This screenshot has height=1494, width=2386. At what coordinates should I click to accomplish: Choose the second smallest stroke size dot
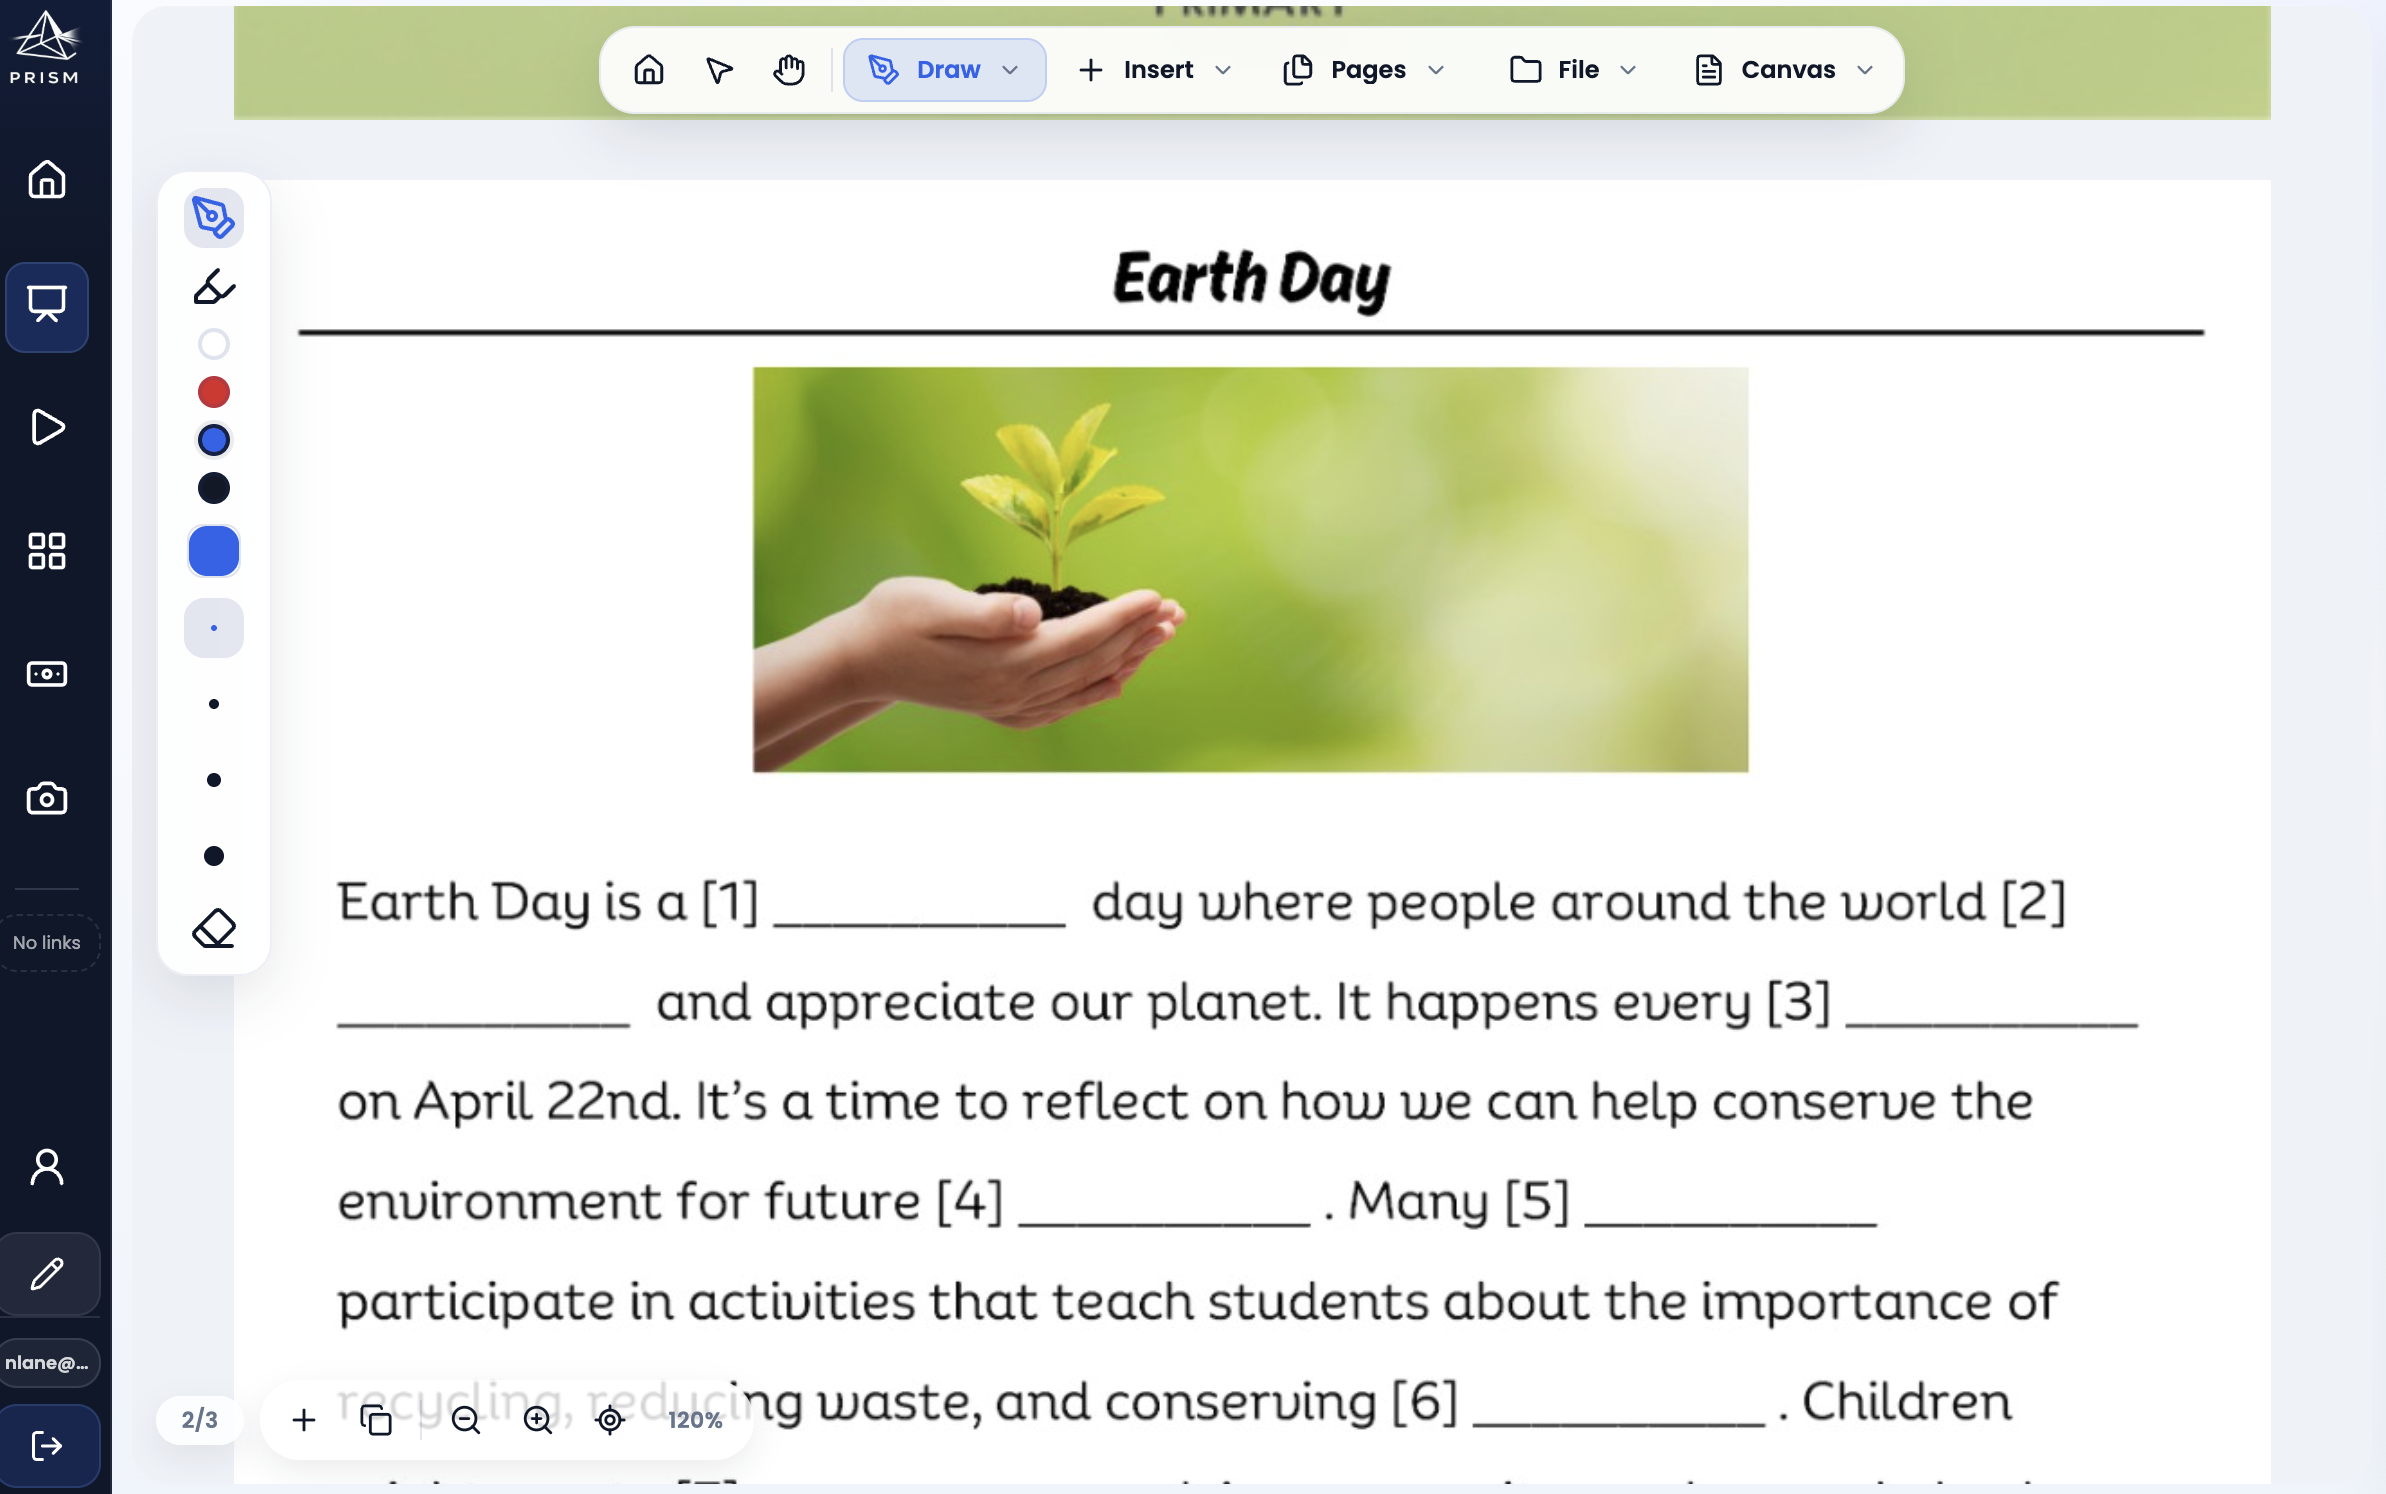(214, 704)
